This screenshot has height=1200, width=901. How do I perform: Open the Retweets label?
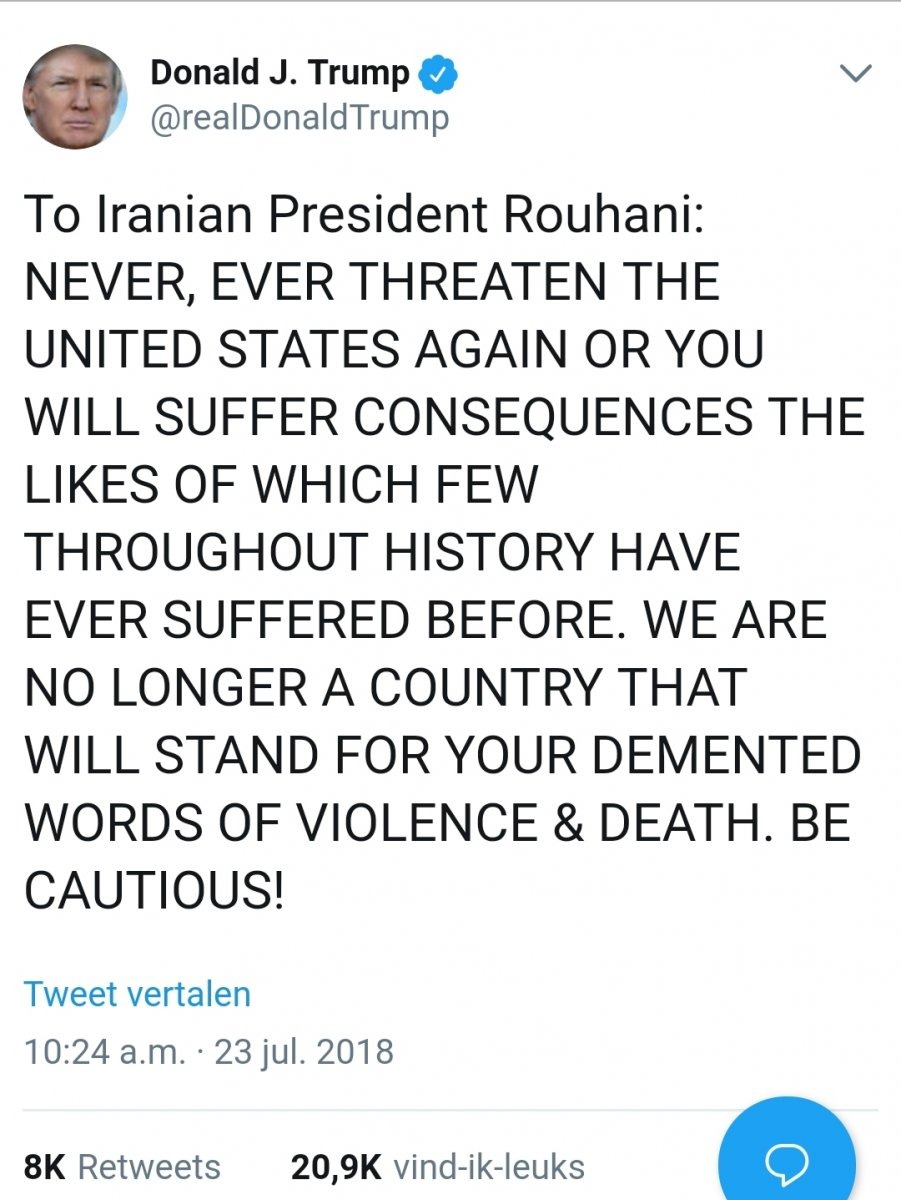coord(149,1167)
